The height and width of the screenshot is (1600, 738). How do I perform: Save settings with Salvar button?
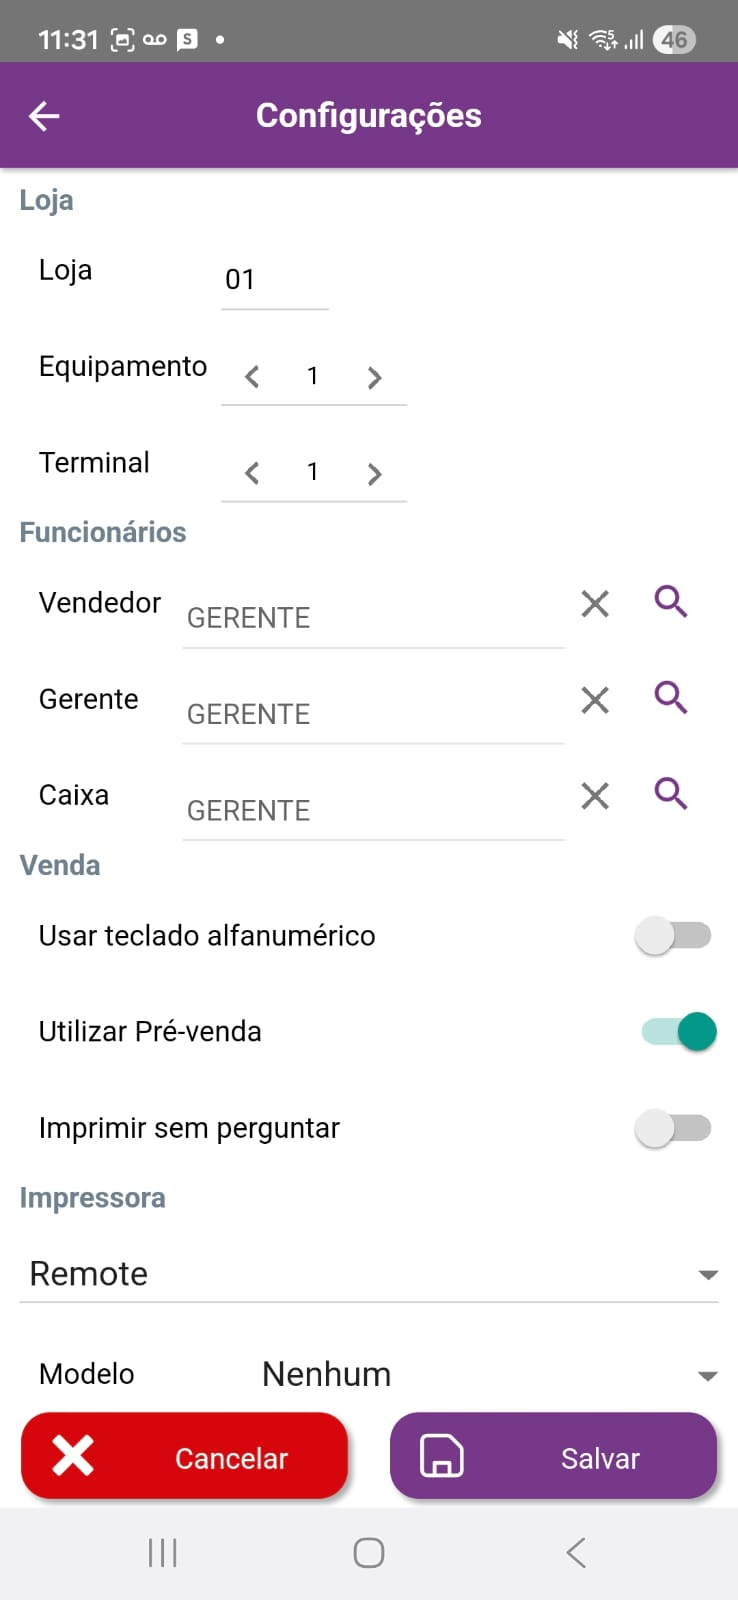point(553,1456)
